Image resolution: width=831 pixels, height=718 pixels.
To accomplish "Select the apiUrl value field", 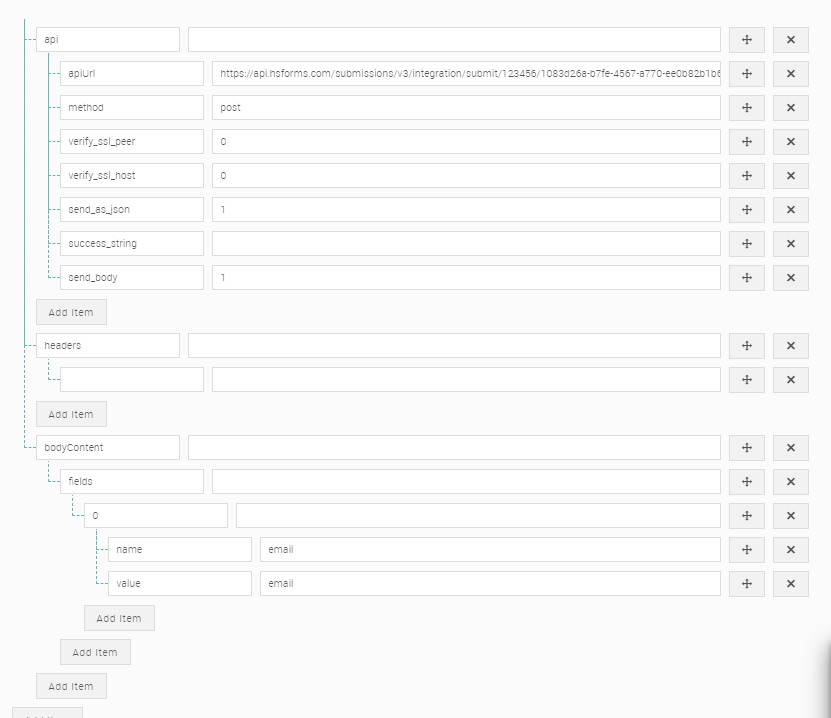I will click(x=467, y=73).
